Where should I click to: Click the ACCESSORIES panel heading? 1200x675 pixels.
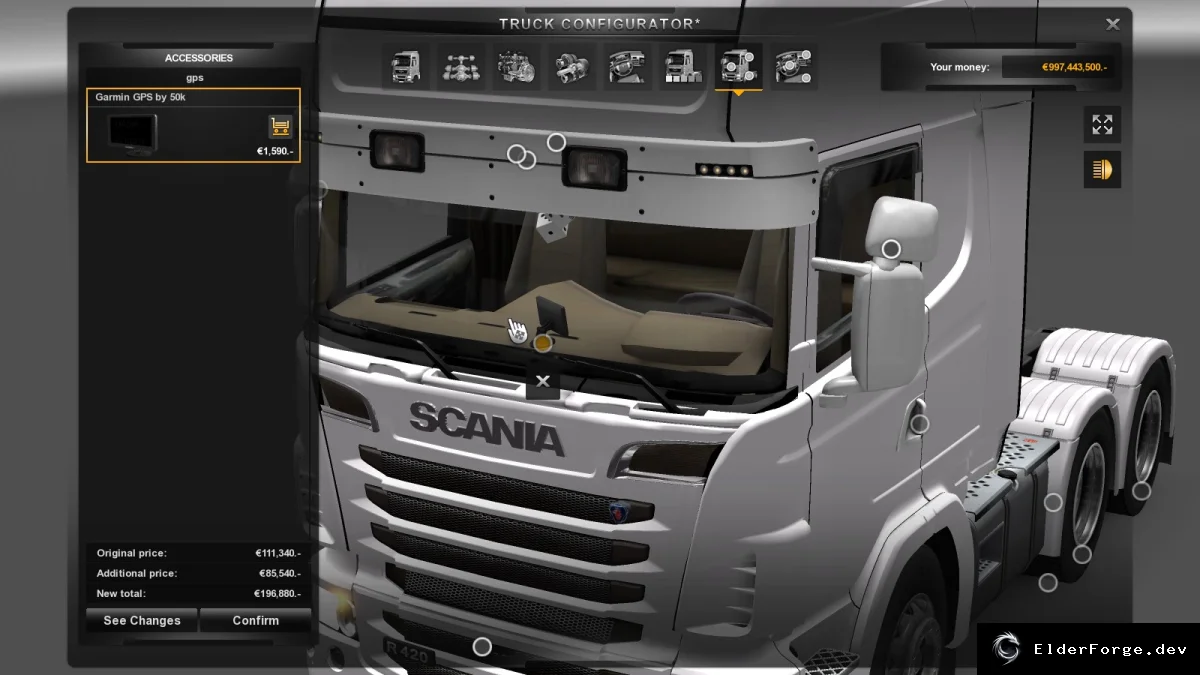click(199, 58)
